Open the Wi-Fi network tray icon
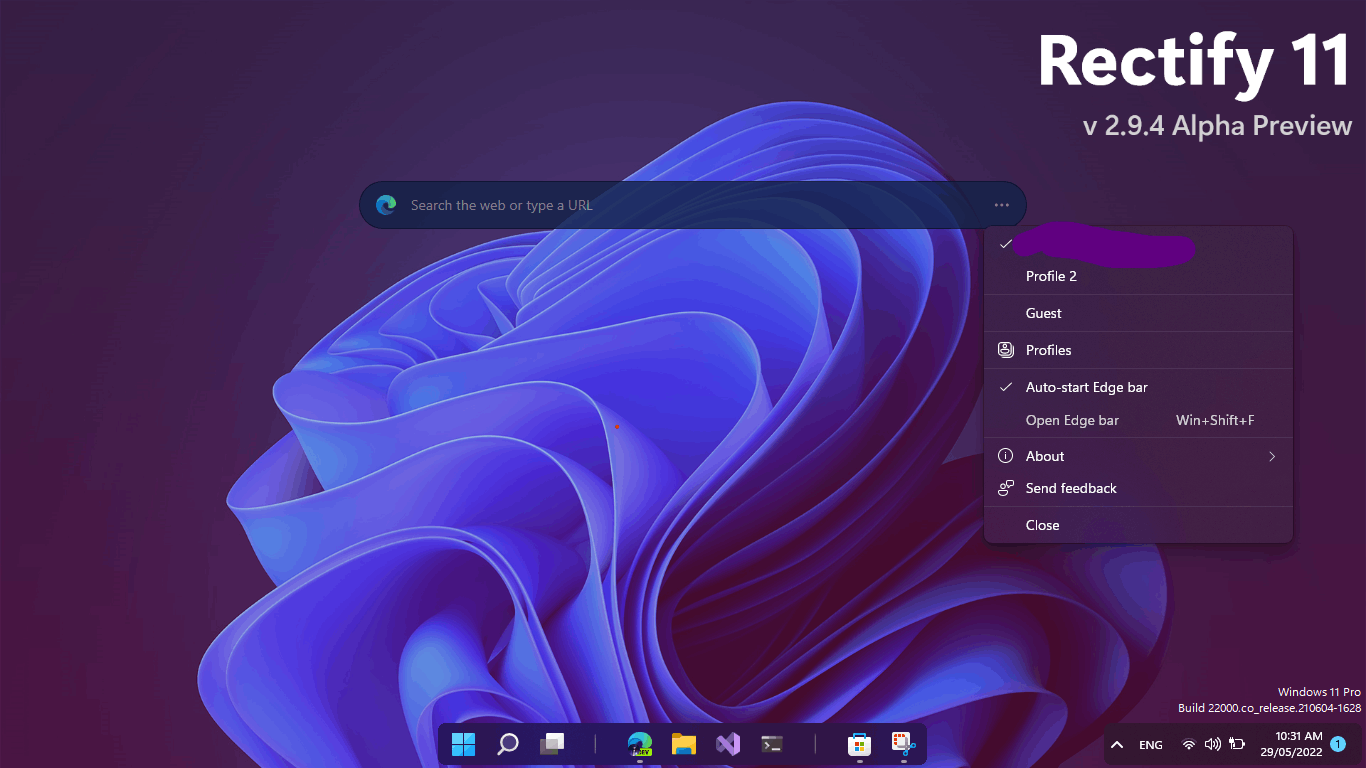 1188,745
